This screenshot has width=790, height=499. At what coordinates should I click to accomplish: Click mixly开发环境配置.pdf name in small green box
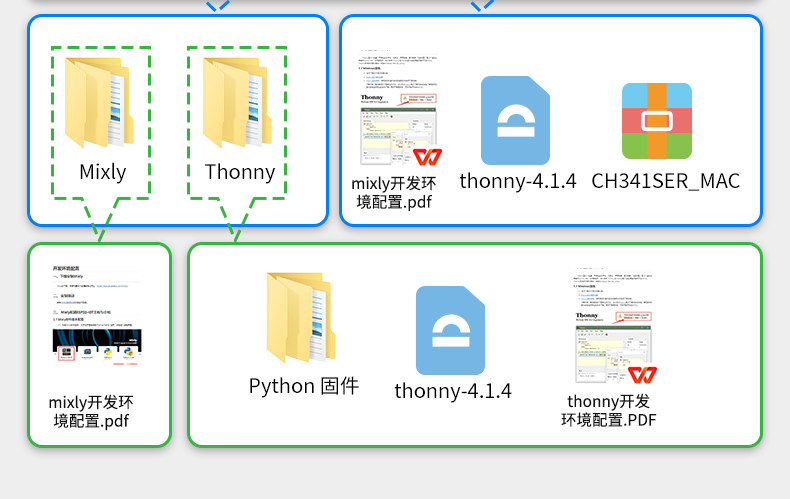tap(91, 411)
